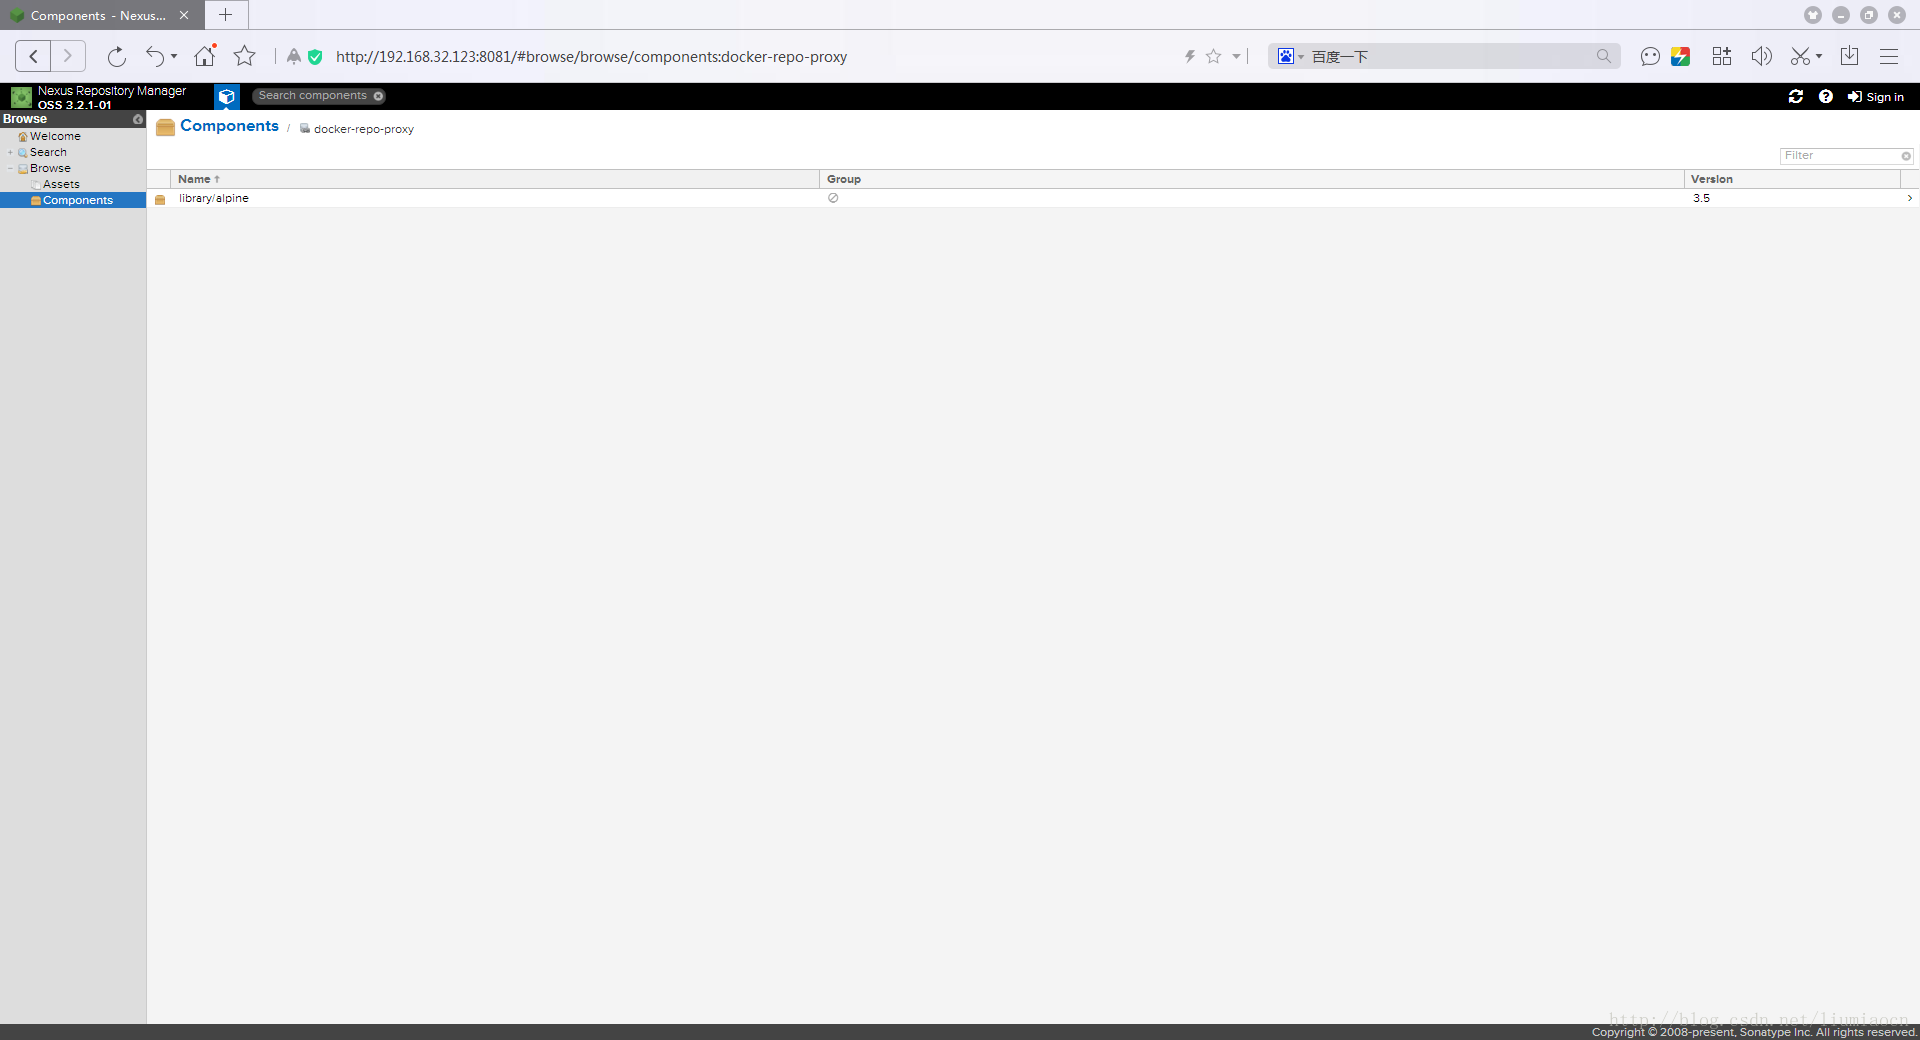Click the speaker sound icon in browser toolbar

(x=1761, y=56)
